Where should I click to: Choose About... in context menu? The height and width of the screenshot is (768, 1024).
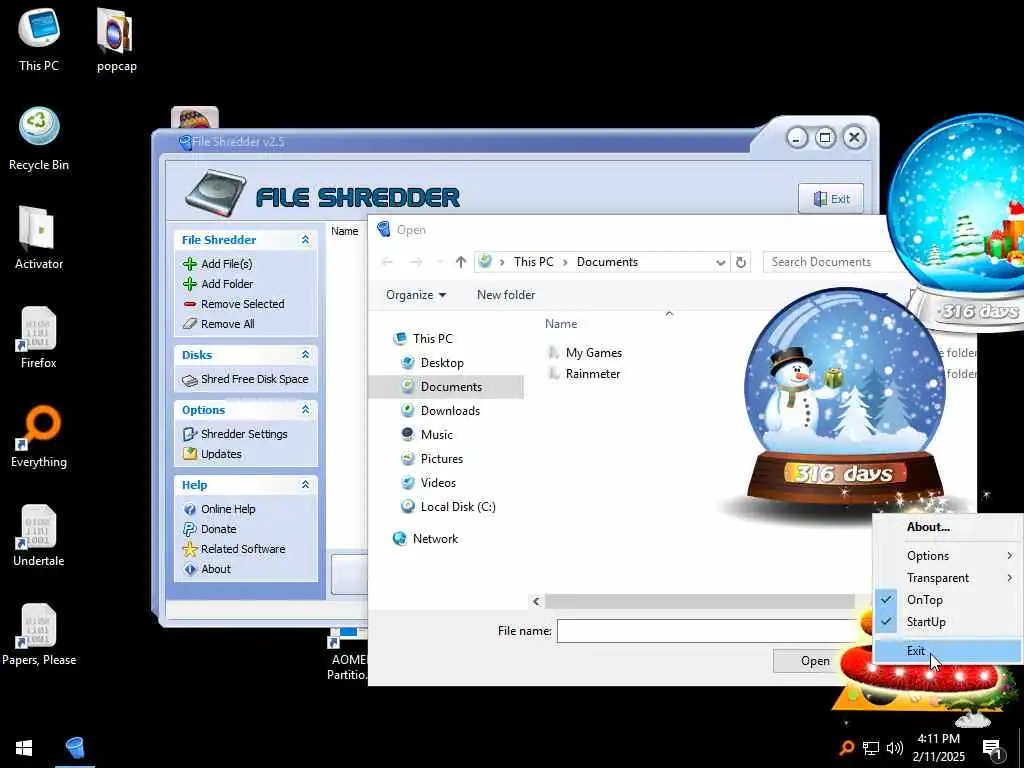coord(948,527)
